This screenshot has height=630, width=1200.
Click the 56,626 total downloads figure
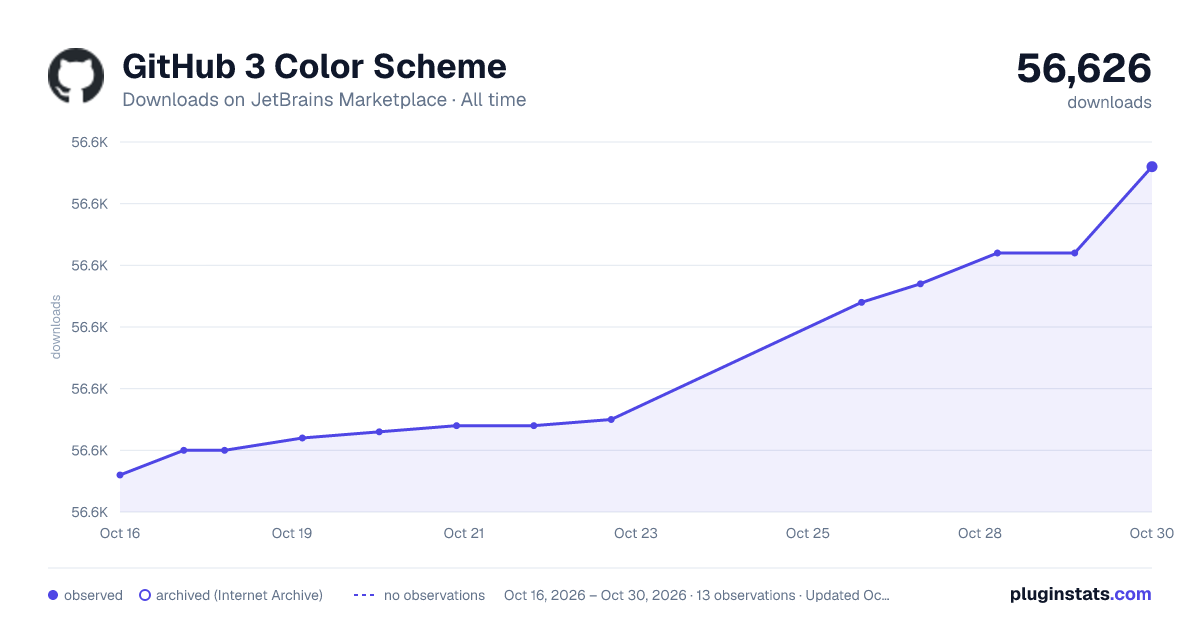(1084, 68)
